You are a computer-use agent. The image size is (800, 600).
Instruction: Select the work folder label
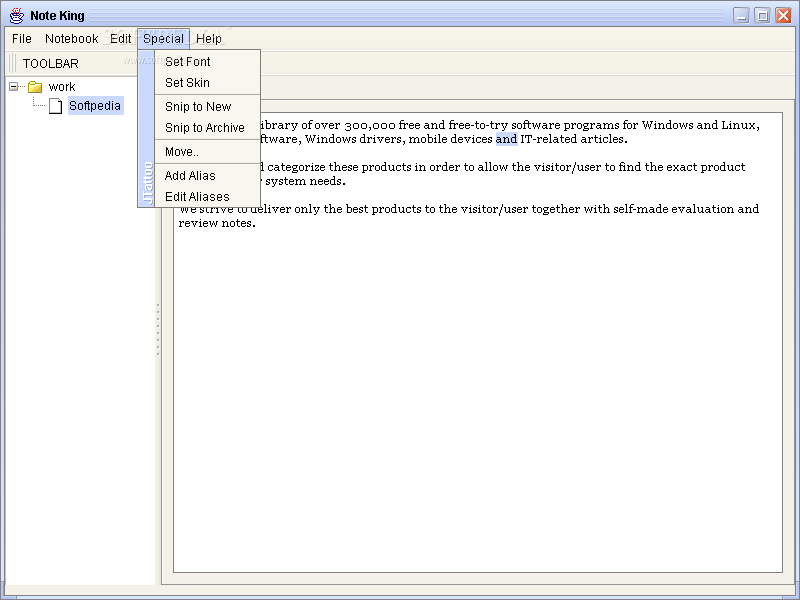[x=62, y=87]
